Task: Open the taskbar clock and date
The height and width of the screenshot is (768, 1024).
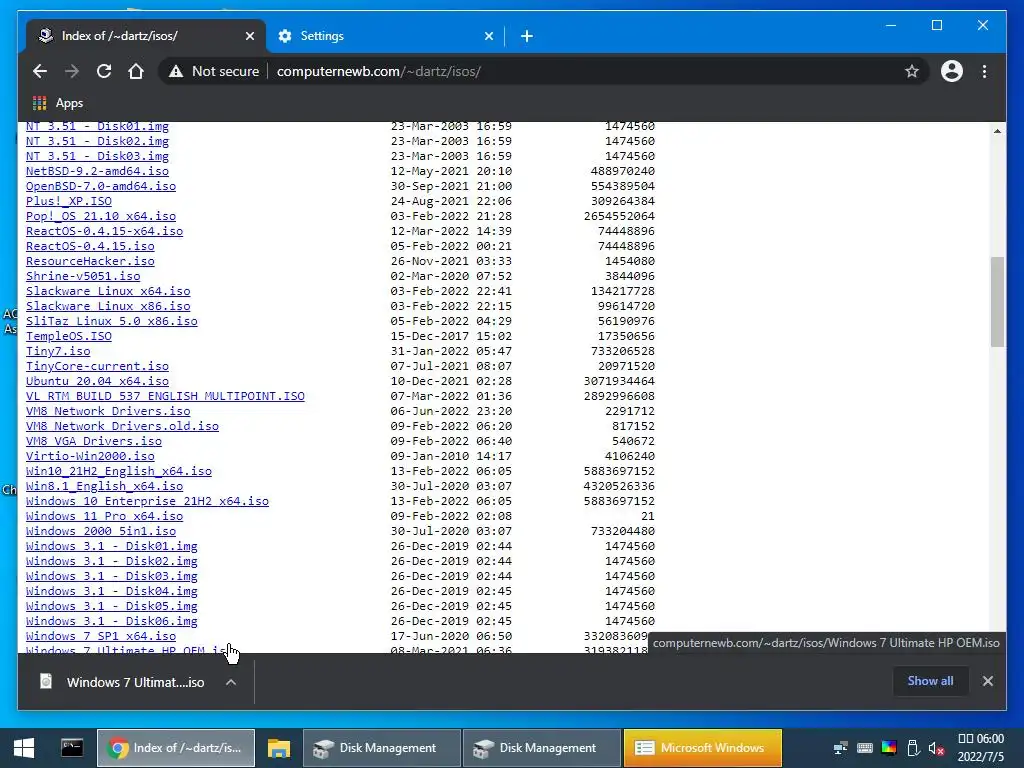Action: click(x=981, y=748)
